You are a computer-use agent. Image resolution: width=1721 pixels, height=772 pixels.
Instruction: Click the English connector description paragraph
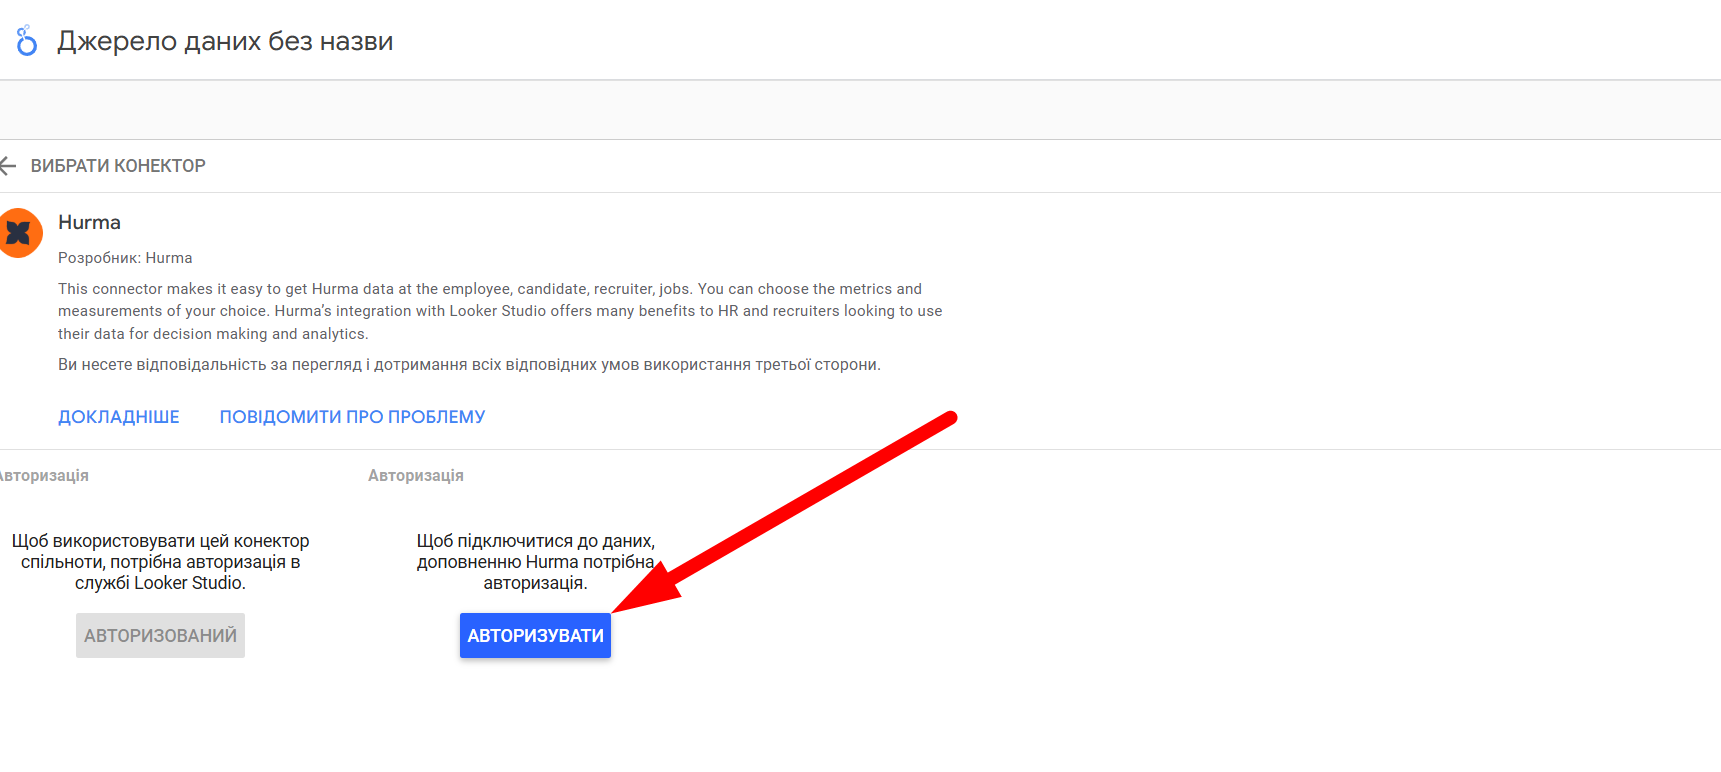click(x=500, y=311)
